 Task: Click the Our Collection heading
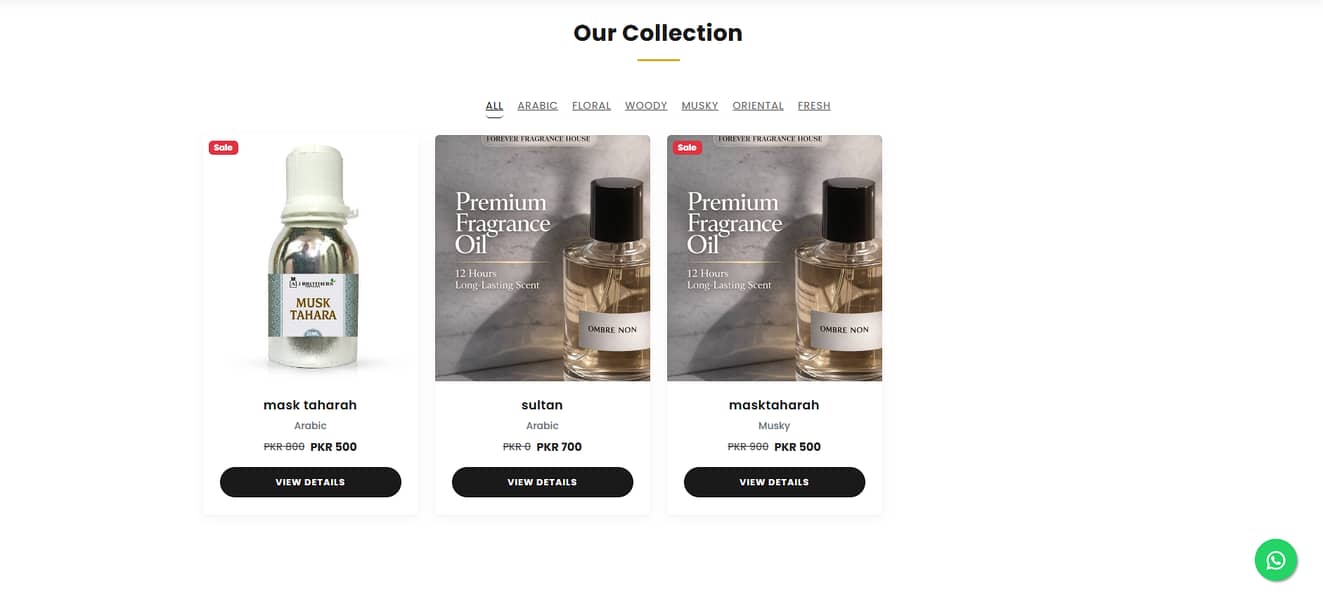(658, 33)
